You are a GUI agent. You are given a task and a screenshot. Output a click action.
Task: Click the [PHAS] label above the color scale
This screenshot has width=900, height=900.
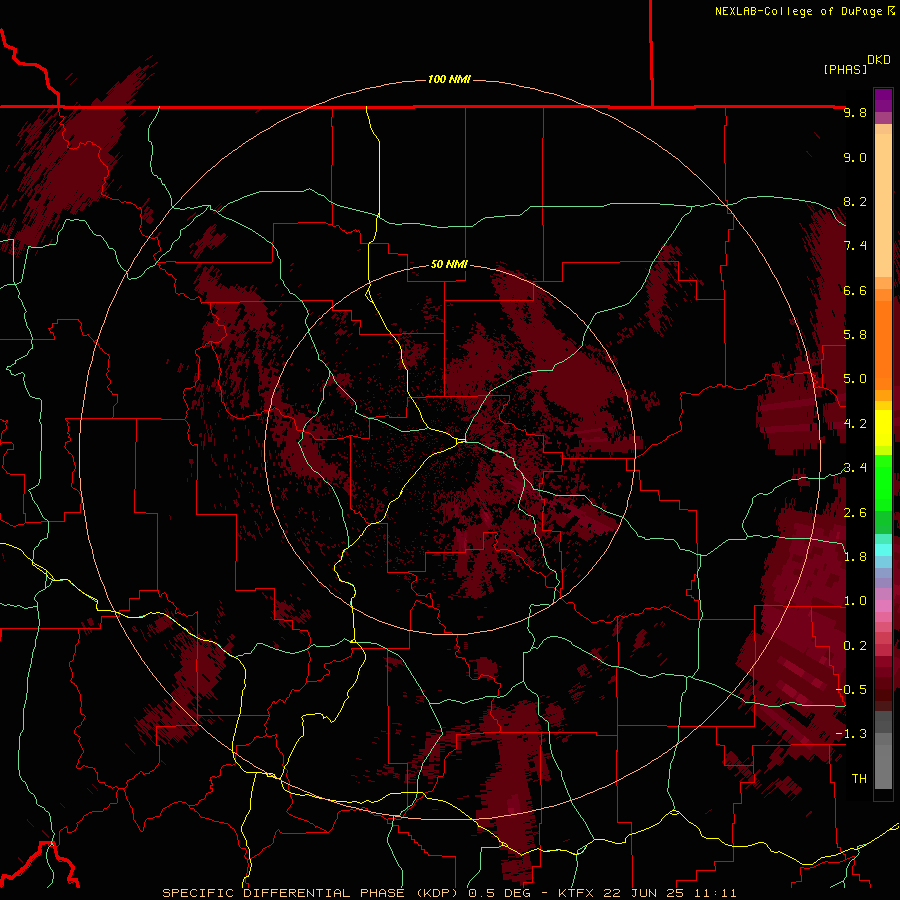pyautogui.click(x=845, y=69)
